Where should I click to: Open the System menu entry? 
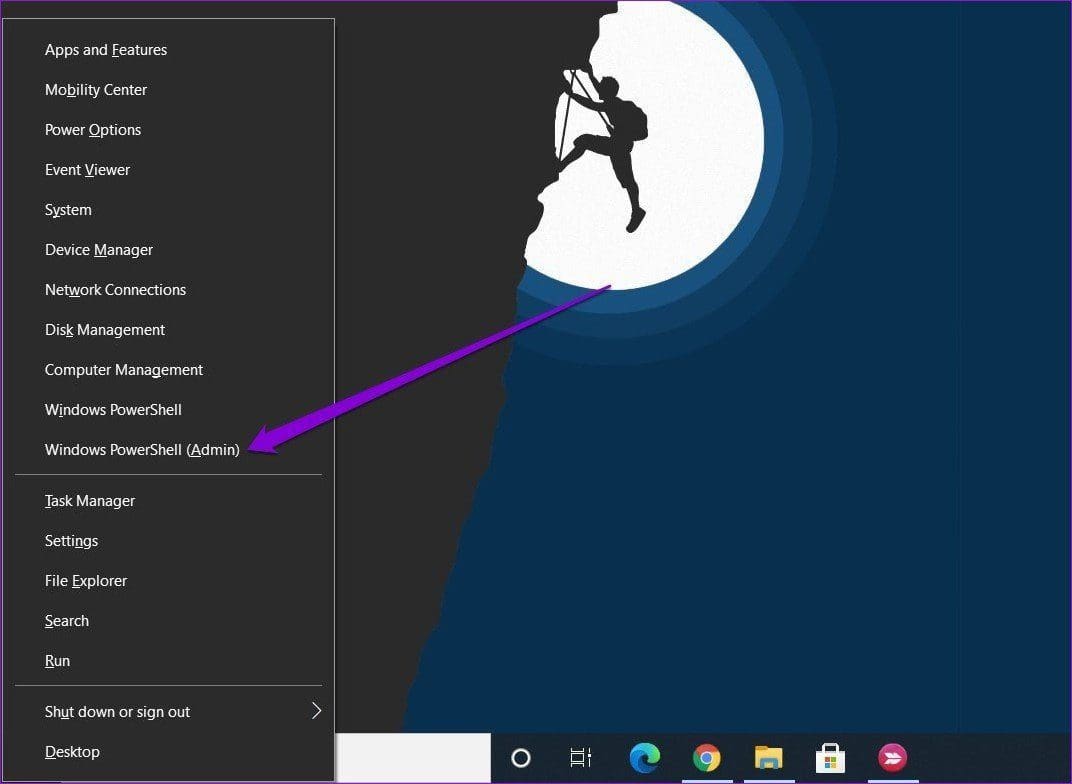click(168, 210)
